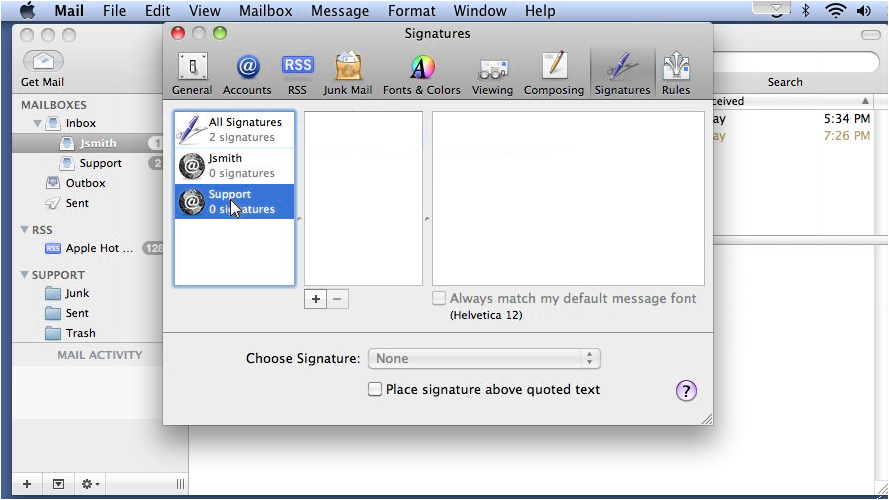Open the Message menu

(340, 10)
